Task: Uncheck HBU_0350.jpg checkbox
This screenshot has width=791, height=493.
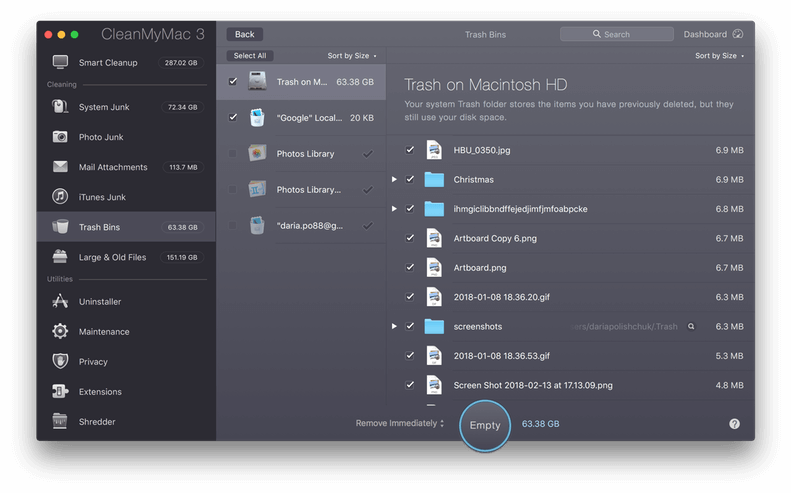Action: 410,150
